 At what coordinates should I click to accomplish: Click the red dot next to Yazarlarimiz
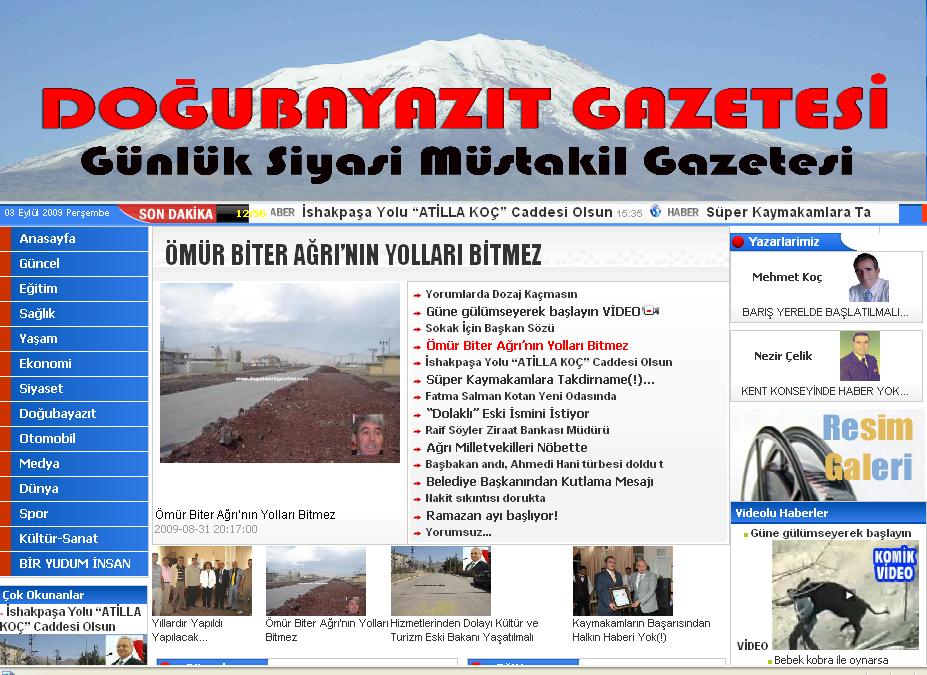[x=738, y=241]
